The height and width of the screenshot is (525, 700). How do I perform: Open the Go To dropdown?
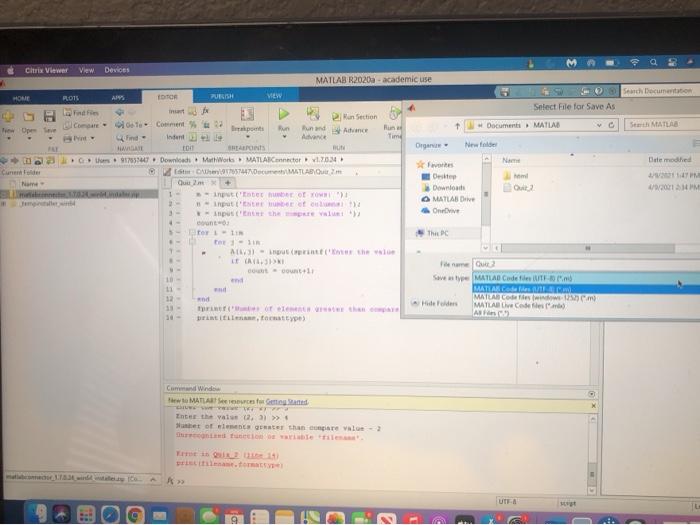(131, 125)
